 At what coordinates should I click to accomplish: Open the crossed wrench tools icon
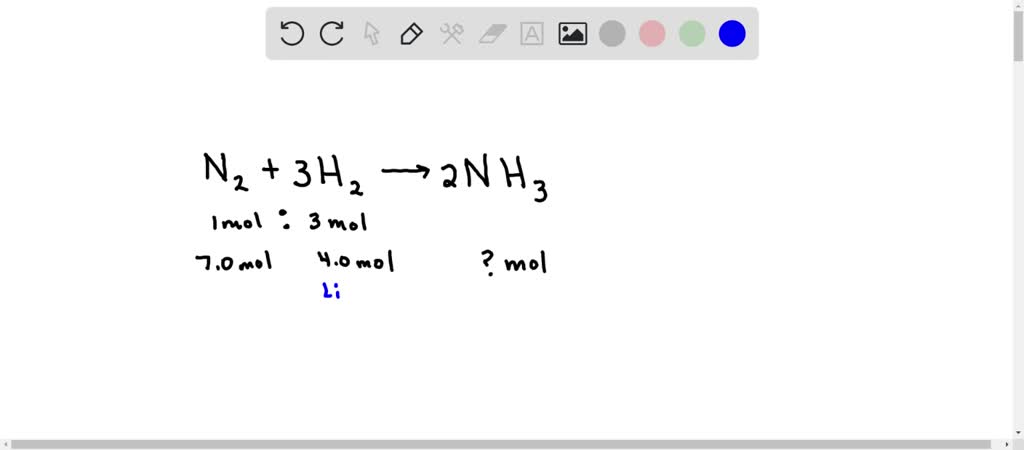click(452, 34)
